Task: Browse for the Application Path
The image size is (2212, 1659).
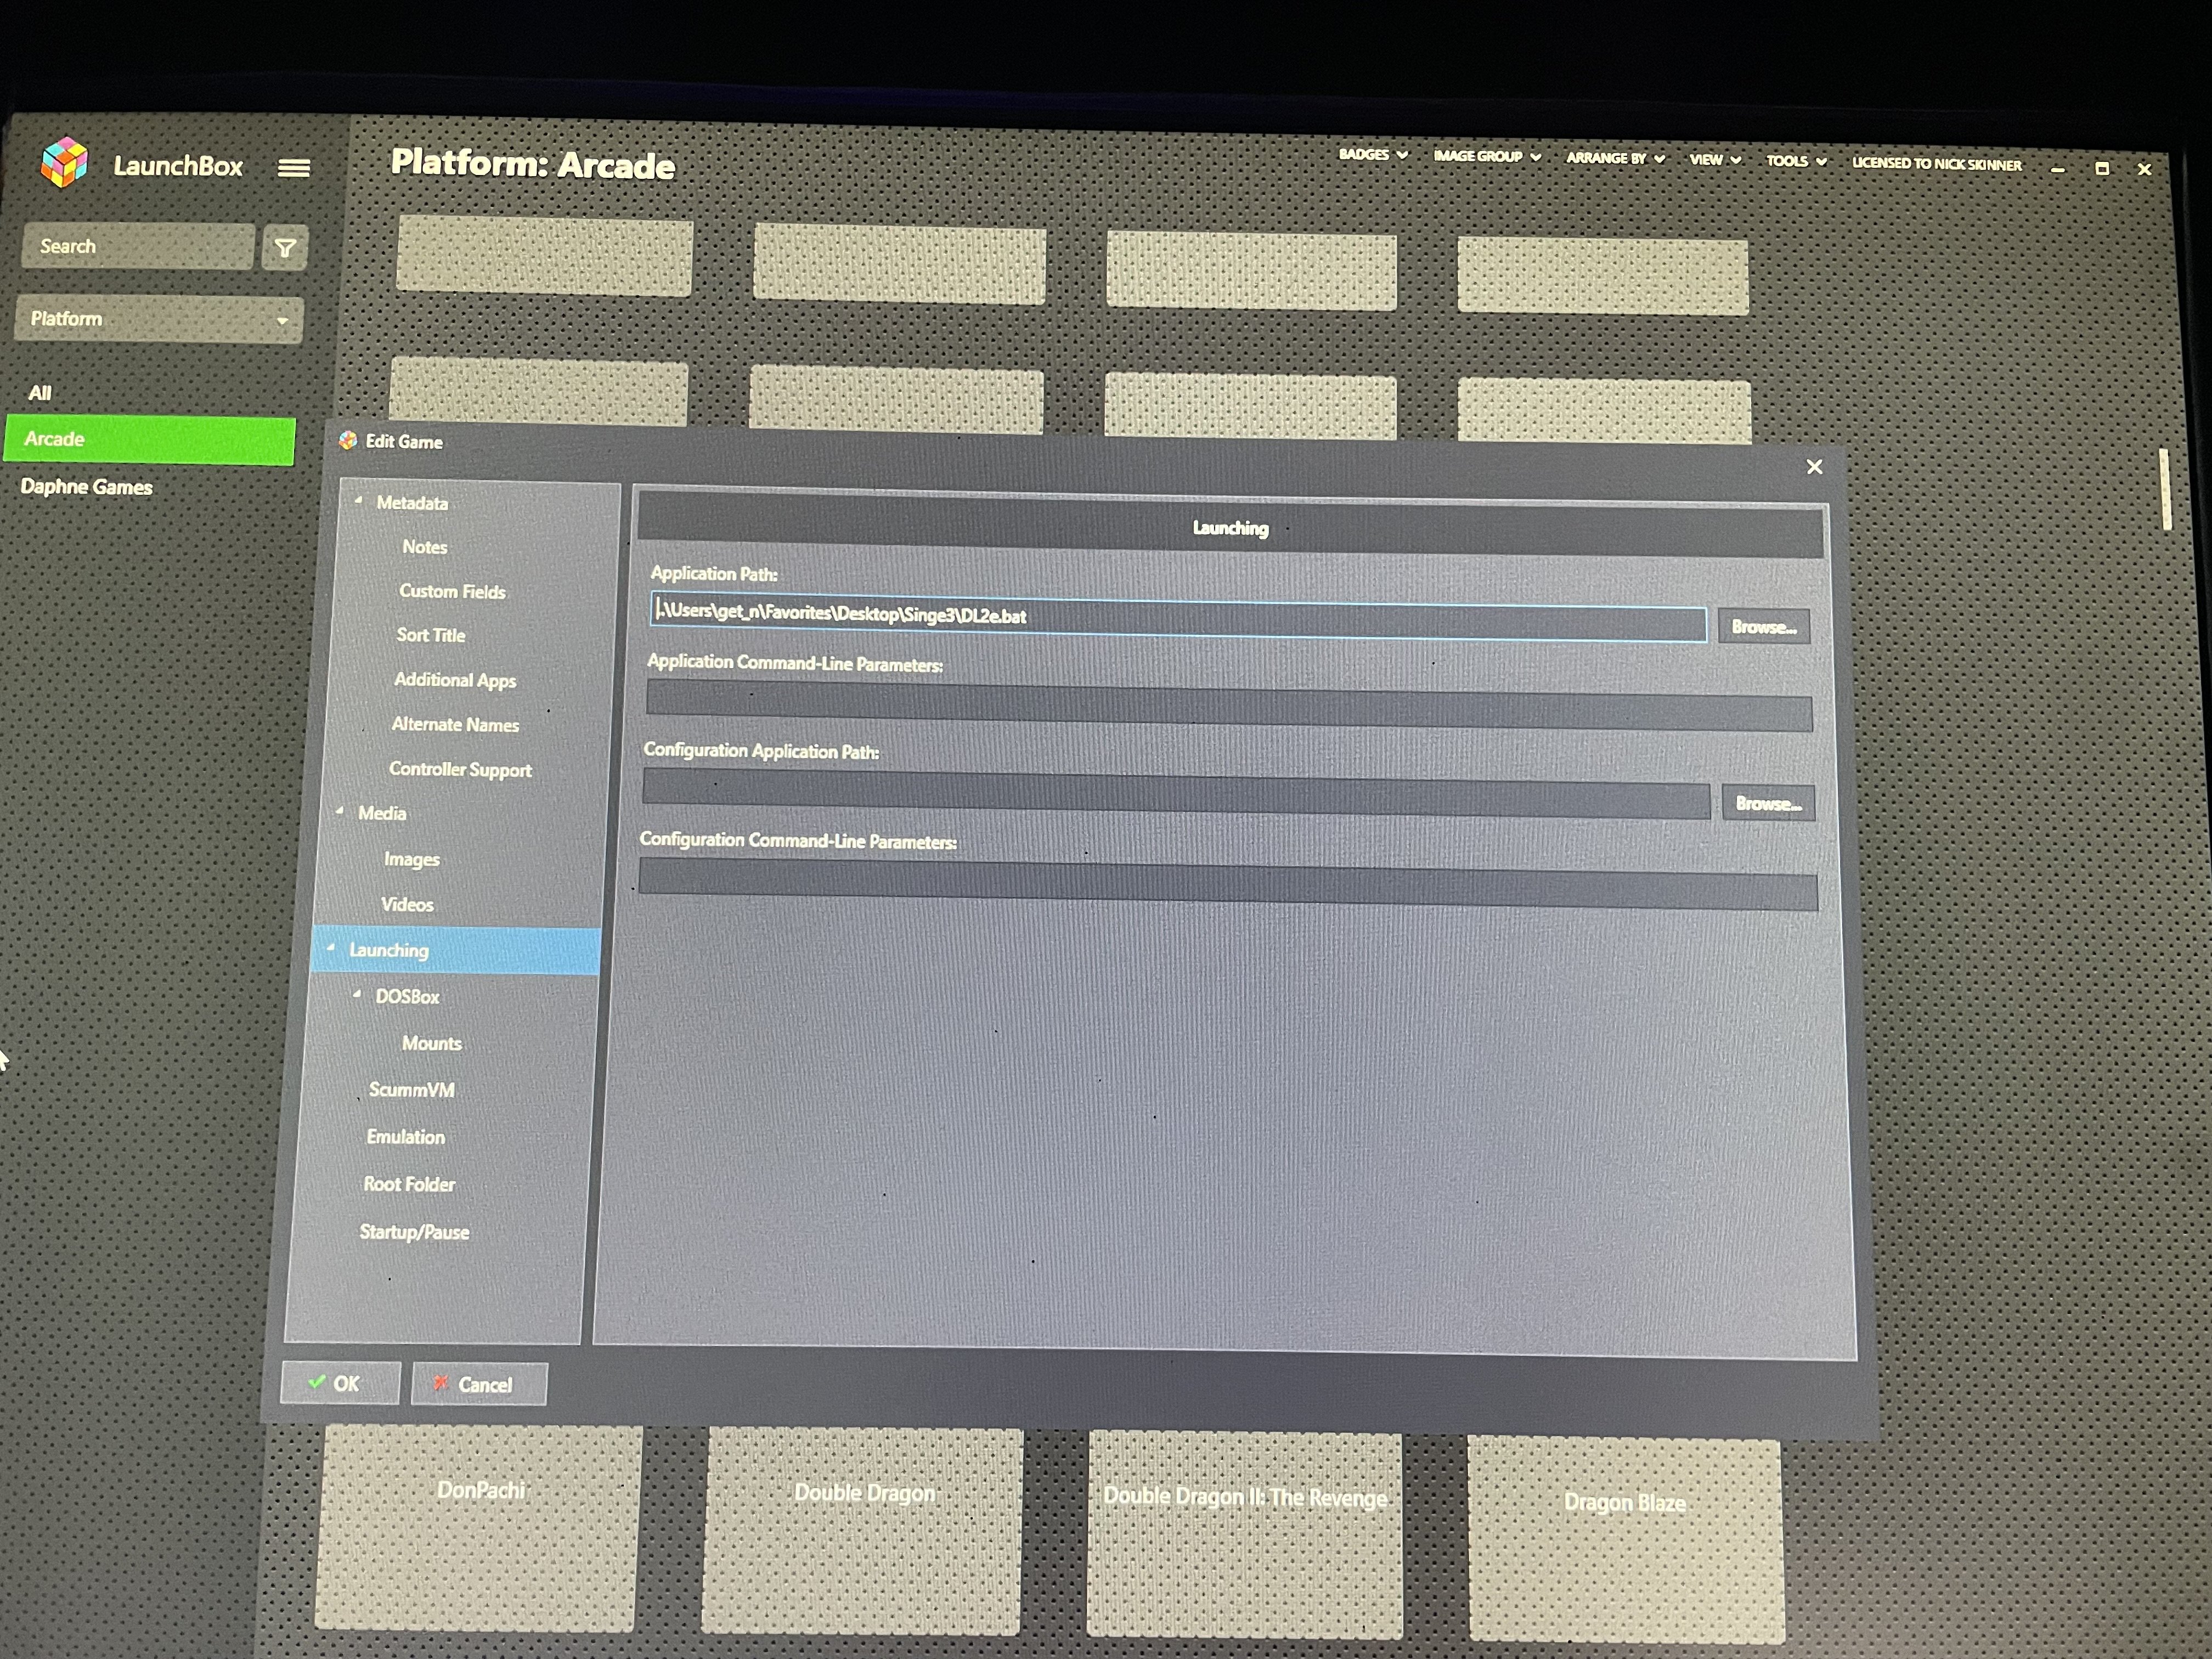Action: click(1763, 627)
